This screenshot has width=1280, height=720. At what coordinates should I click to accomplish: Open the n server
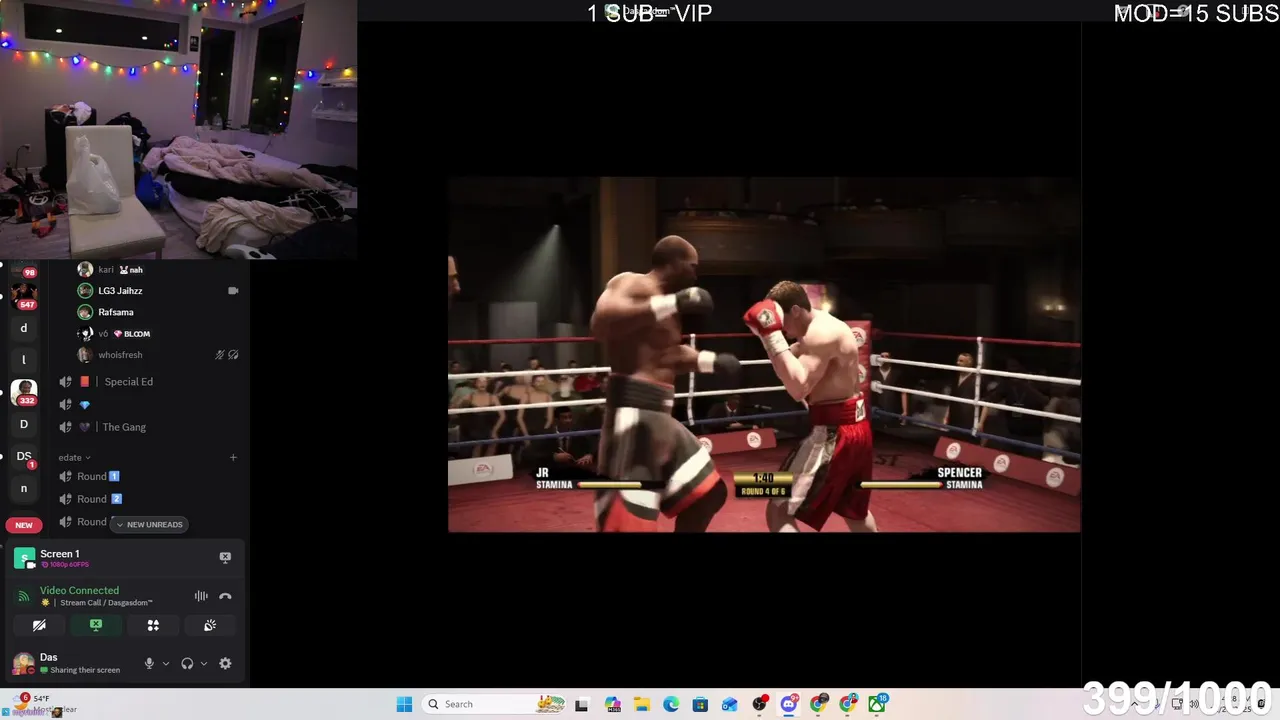(x=24, y=488)
